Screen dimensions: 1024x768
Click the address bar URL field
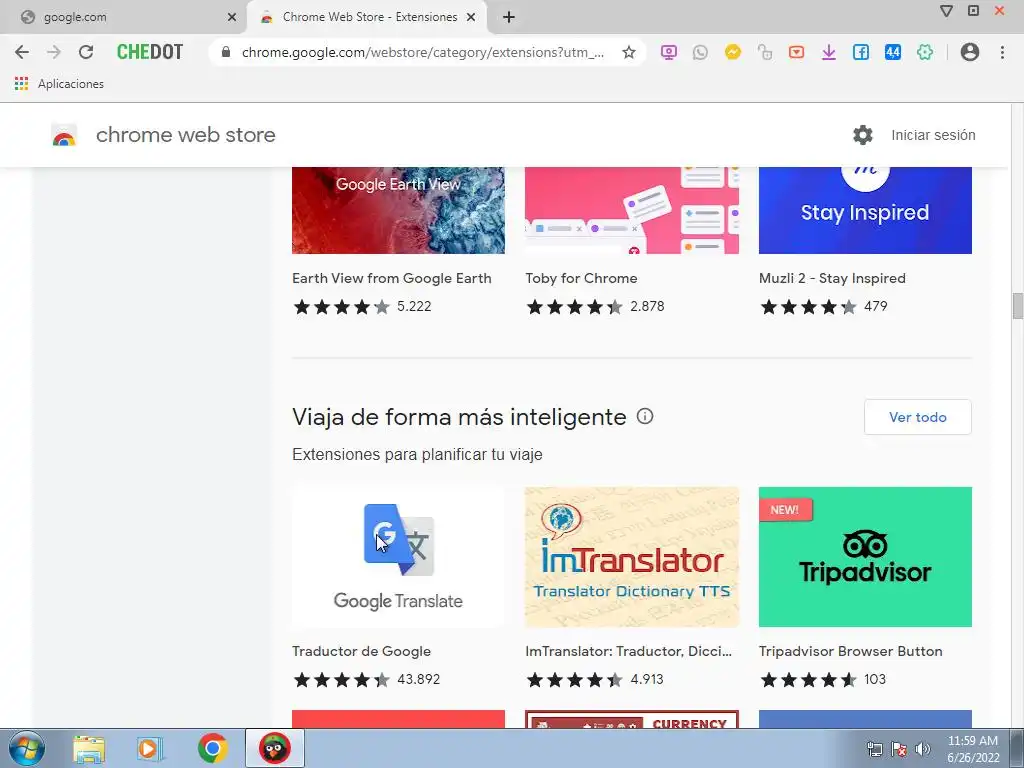(x=423, y=52)
